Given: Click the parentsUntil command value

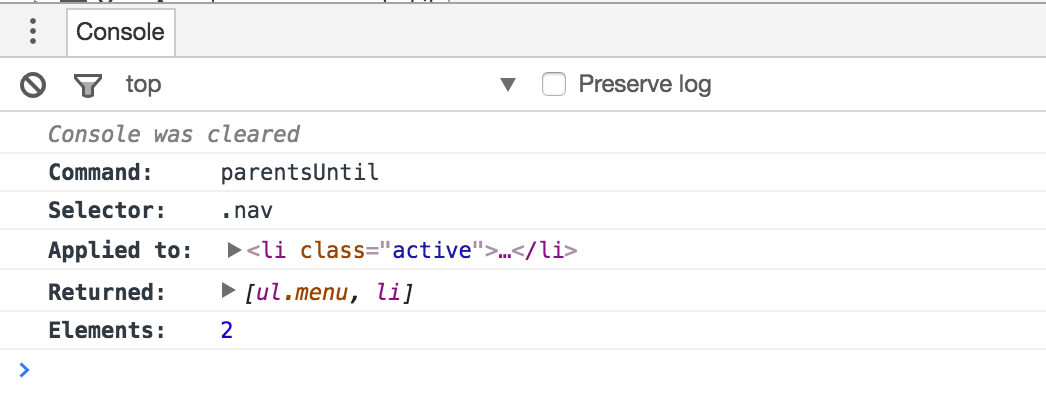Looking at the screenshot, I should click(x=300, y=172).
